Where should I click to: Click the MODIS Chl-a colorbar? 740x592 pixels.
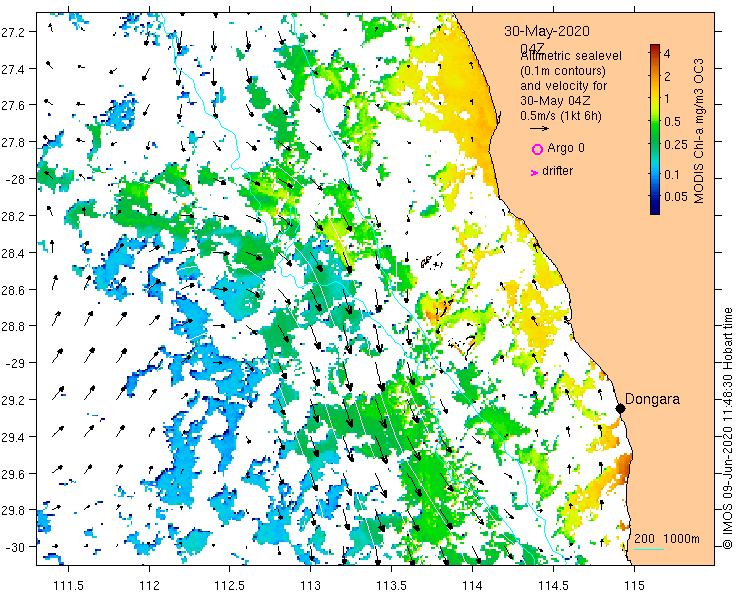(x=655, y=129)
